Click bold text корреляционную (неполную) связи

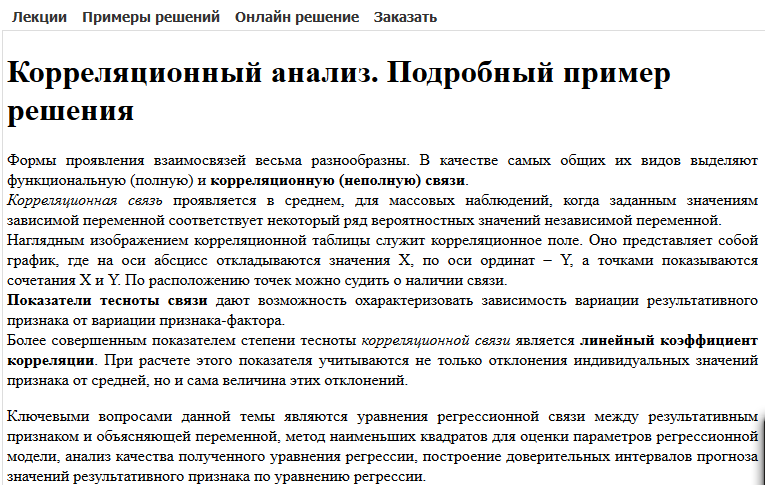(x=337, y=181)
